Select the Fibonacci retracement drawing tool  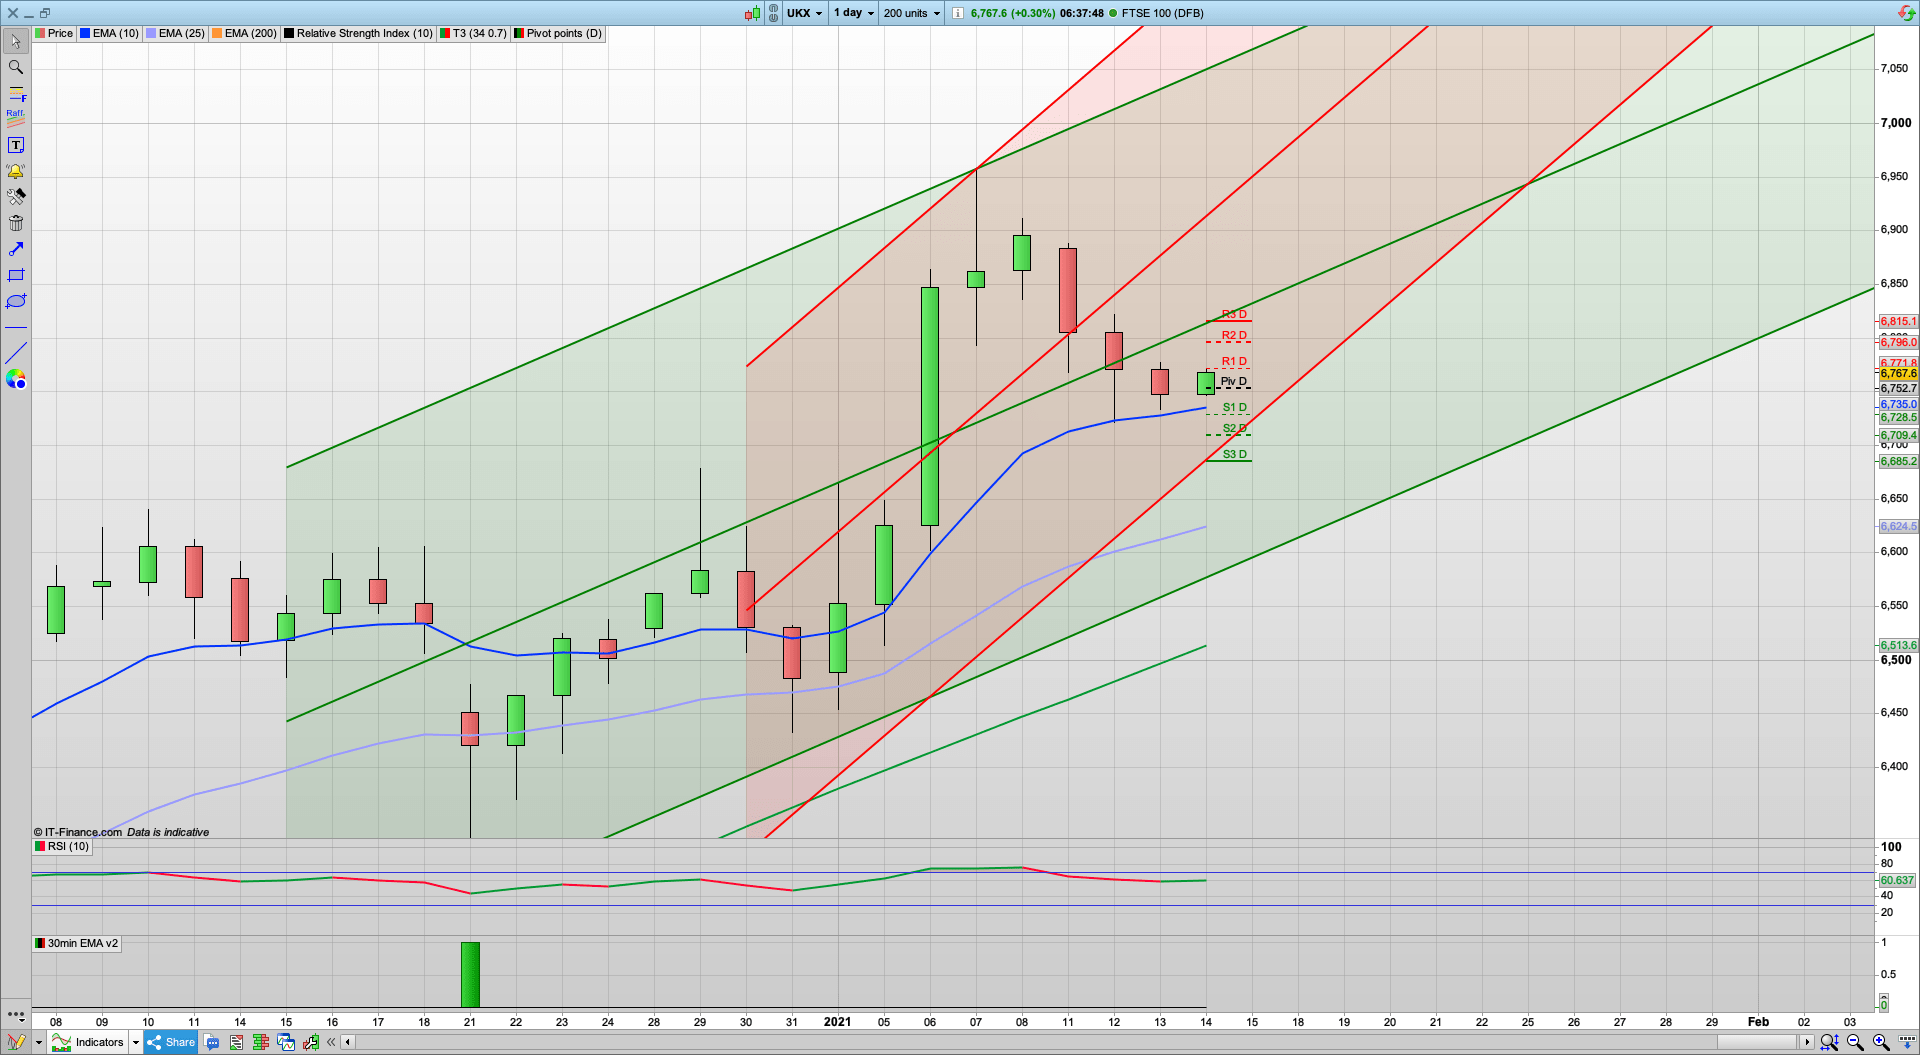coord(16,93)
